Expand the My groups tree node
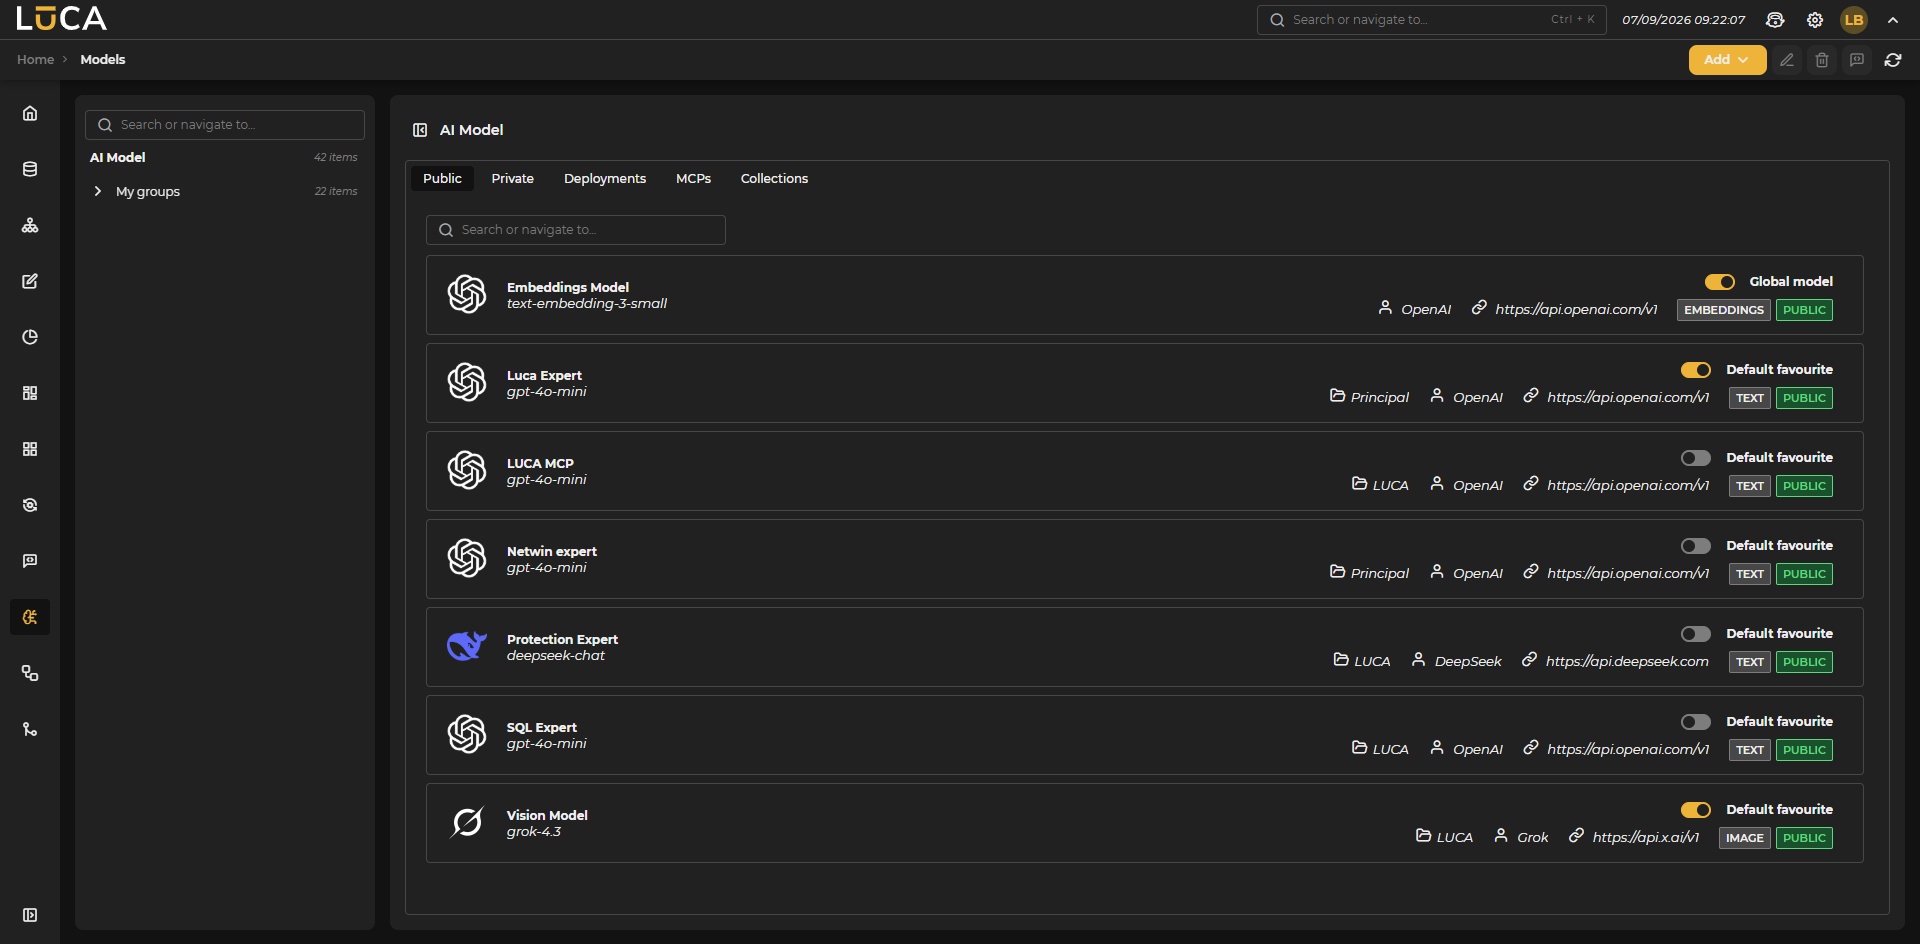The image size is (1920, 944). click(x=97, y=191)
